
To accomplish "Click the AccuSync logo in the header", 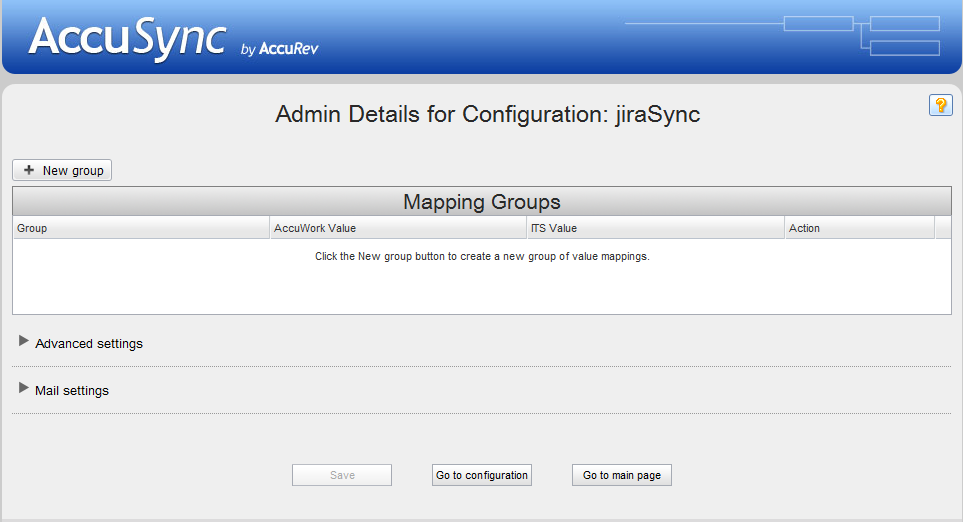I will 127,38.
